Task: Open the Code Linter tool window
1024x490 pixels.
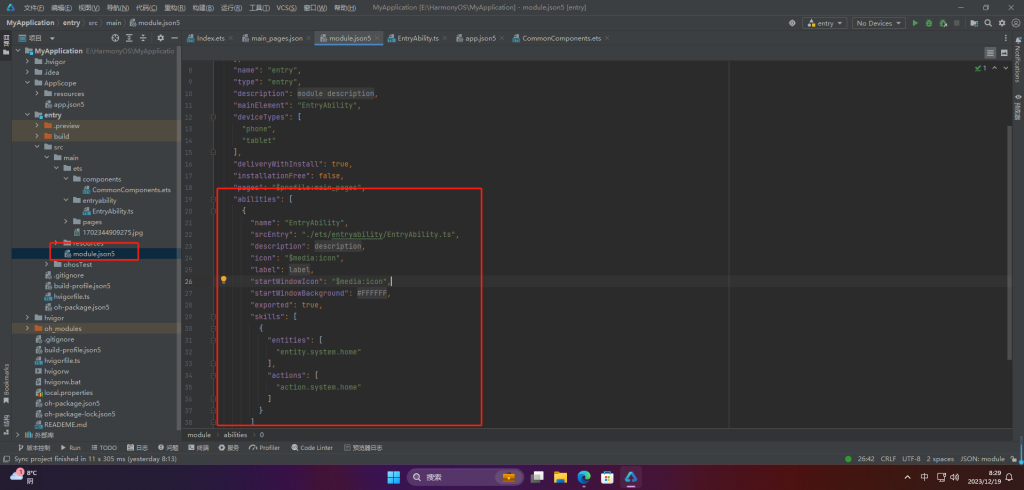Action: (313, 447)
